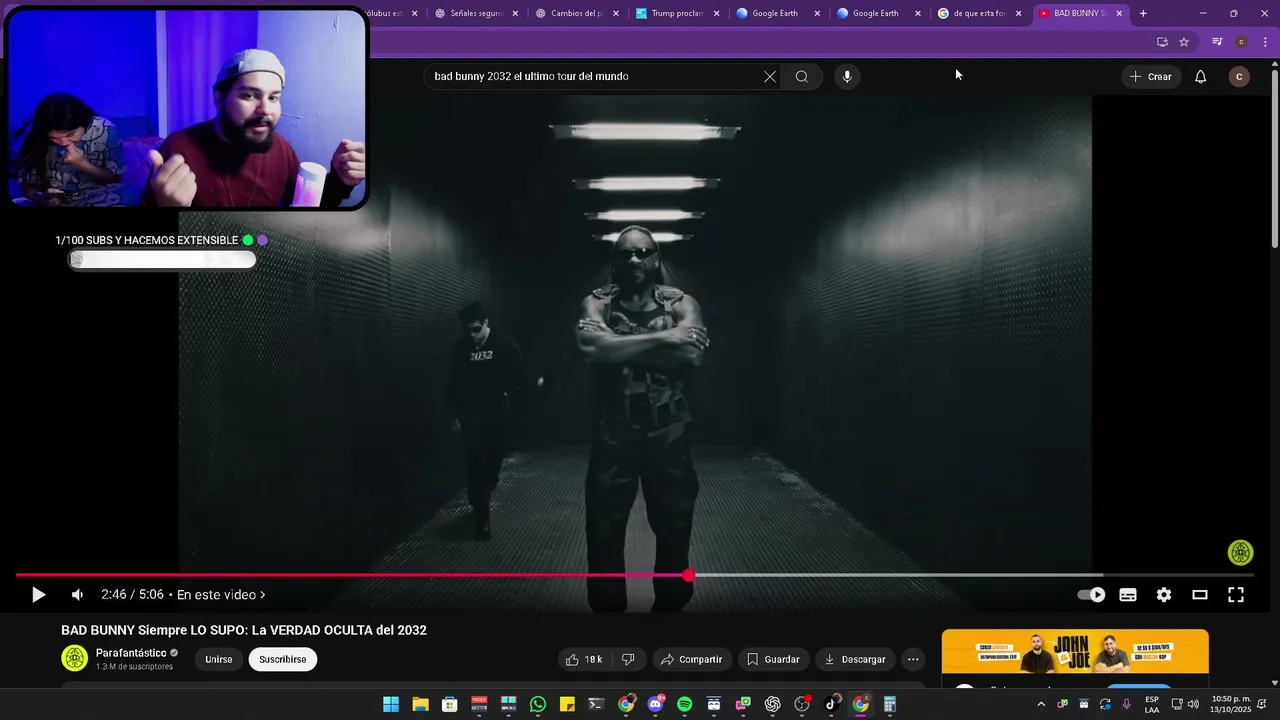This screenshot has width=1280, height=720.
Task: Open Chrome media controls icon
Action: (1217, 42)
